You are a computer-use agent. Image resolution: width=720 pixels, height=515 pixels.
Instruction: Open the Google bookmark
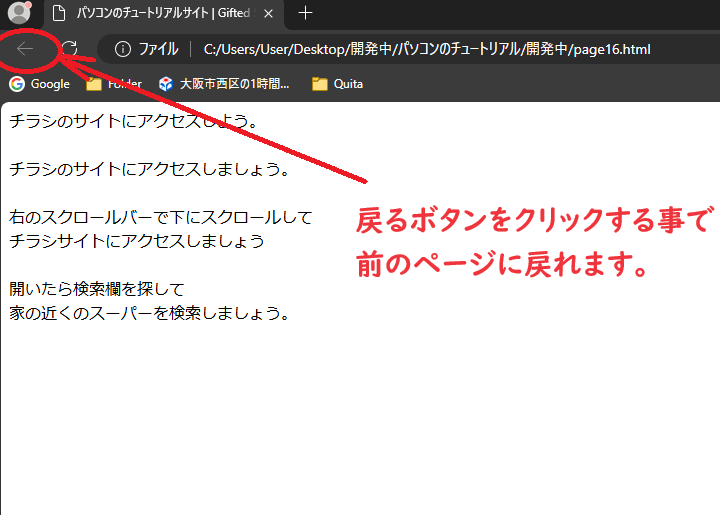(x=40, y=84)
